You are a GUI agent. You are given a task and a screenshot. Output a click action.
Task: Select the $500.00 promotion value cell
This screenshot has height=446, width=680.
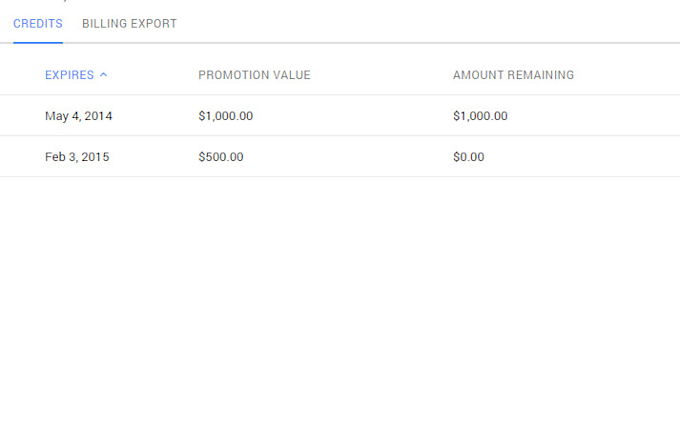pos(221,157)
